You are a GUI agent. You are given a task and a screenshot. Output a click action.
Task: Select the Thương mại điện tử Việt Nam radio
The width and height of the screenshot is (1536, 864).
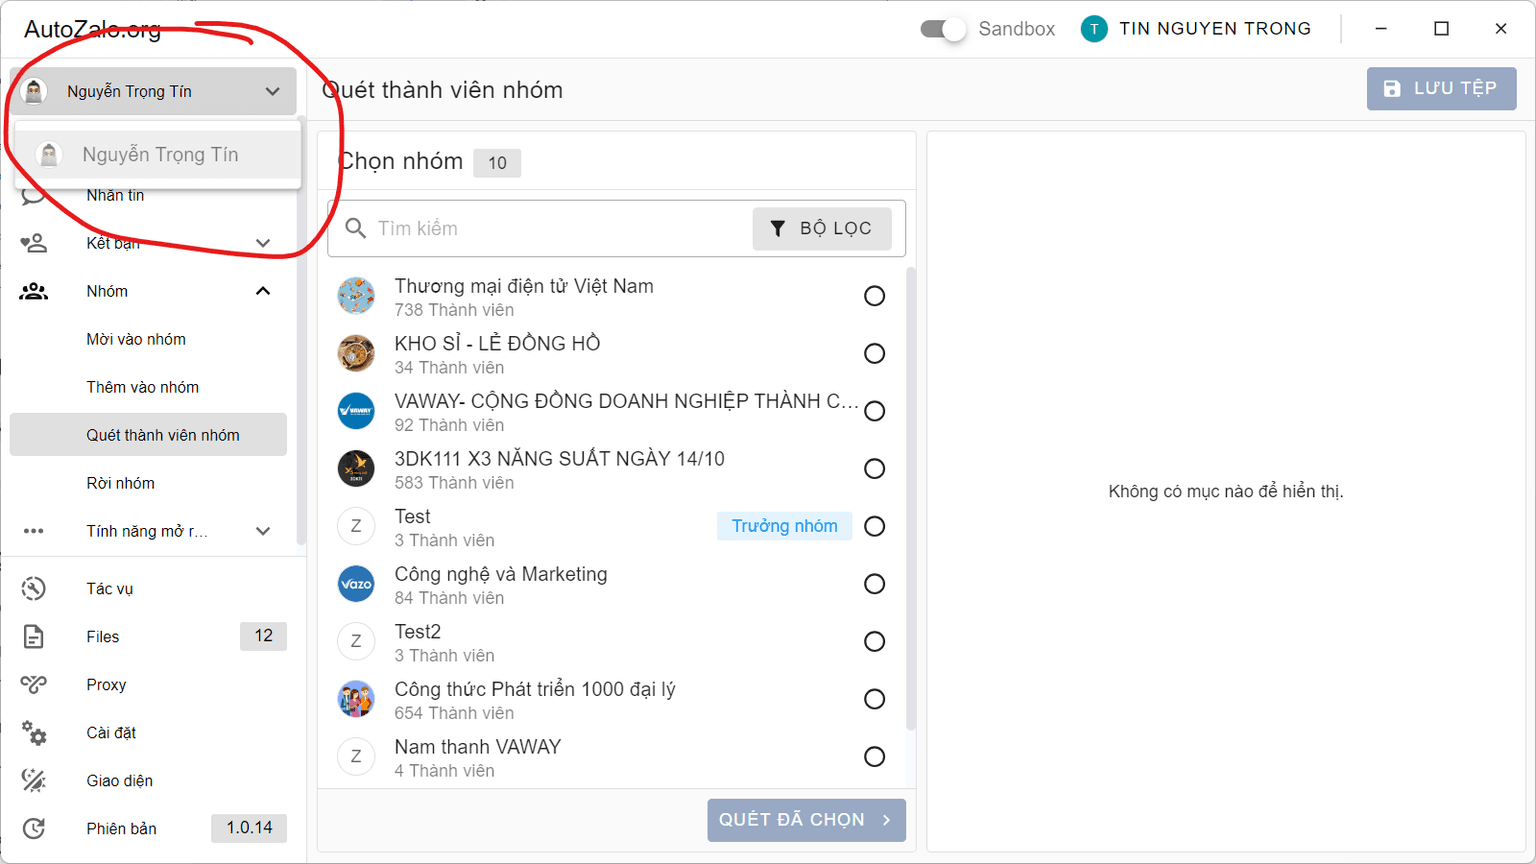click(x=874, y=296)
